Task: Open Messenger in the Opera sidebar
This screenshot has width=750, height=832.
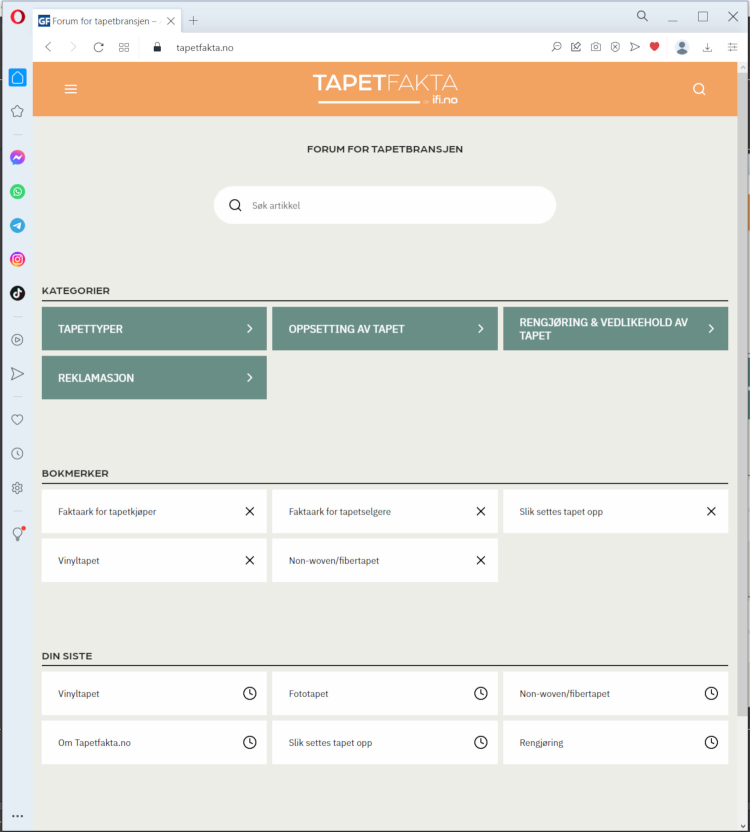Action: click(x=17, y=158)
